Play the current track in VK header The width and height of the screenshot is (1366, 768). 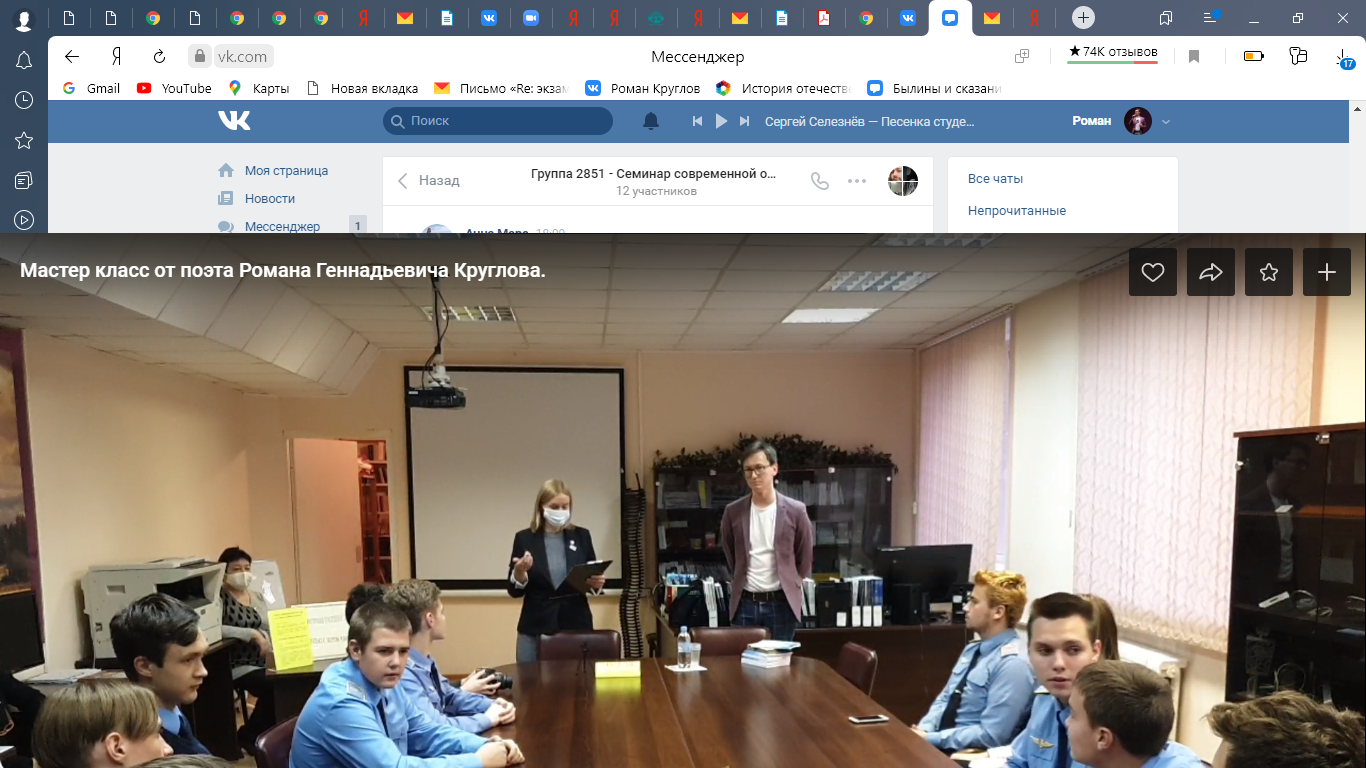coord(721,121)
